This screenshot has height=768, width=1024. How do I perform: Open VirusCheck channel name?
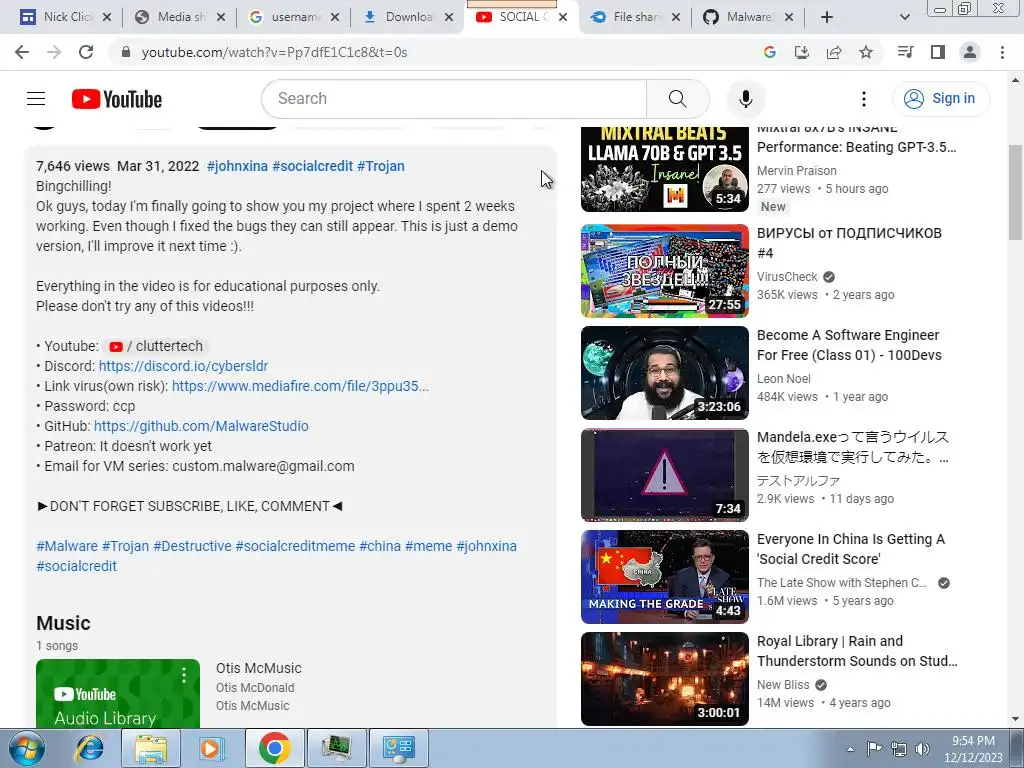pos(787,277)
